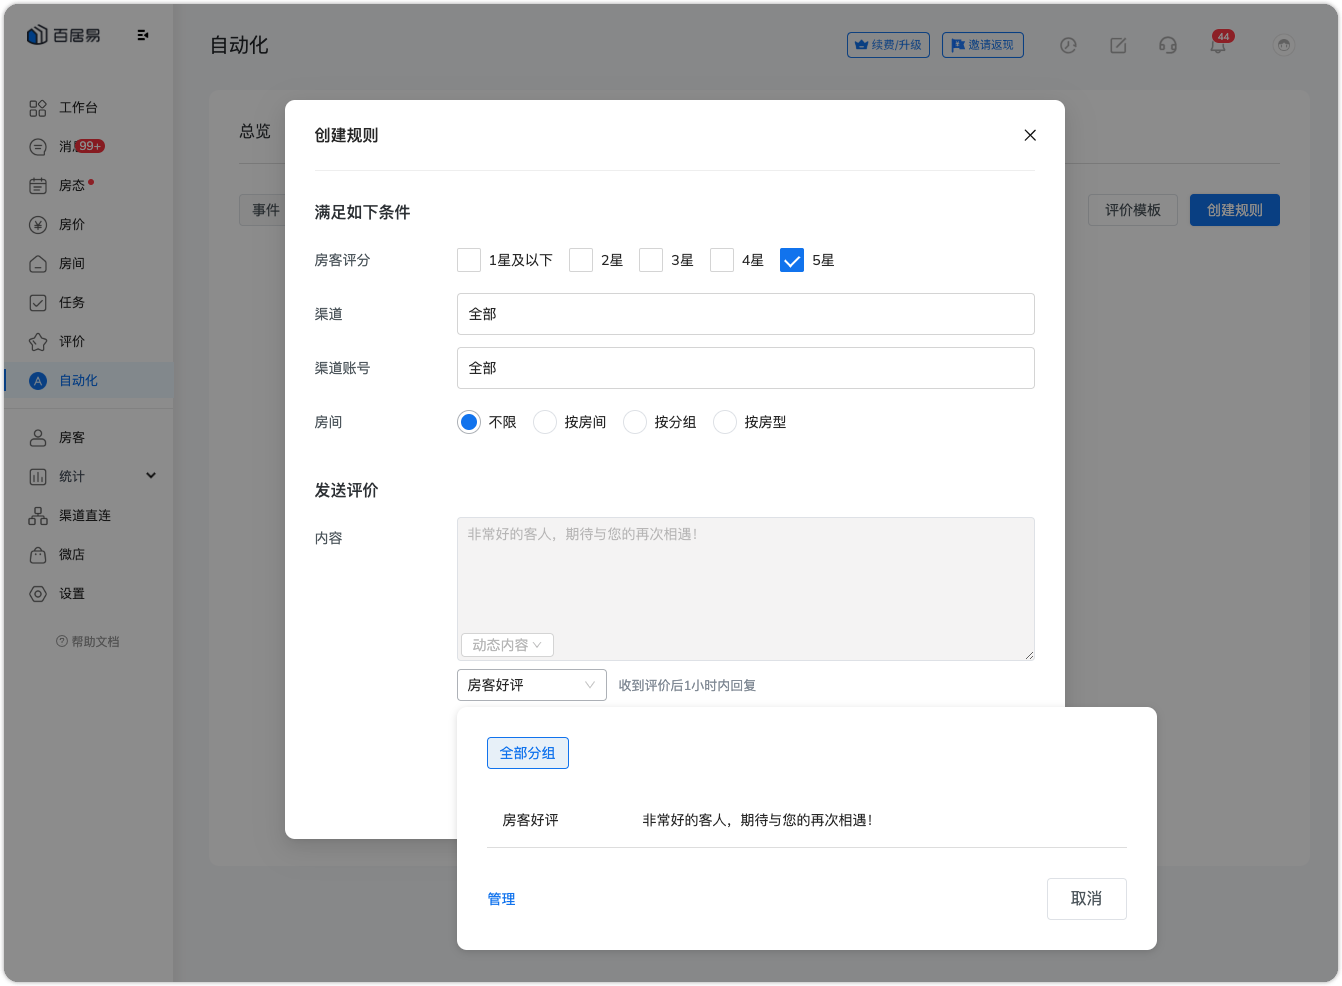Image resolution: width=1342 pixels, height=986 pixels.
Task: Open the 动态内容 dropdown
Action: [x=507, y=645]
